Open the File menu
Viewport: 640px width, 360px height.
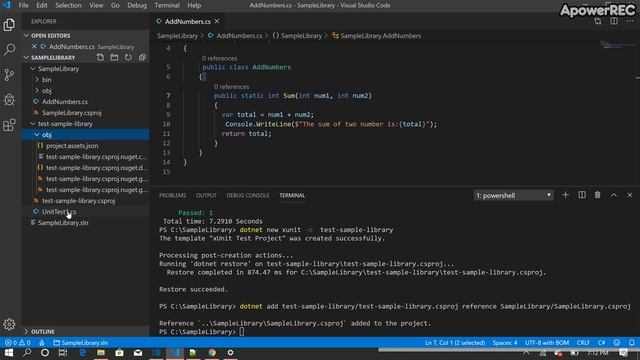24,5
